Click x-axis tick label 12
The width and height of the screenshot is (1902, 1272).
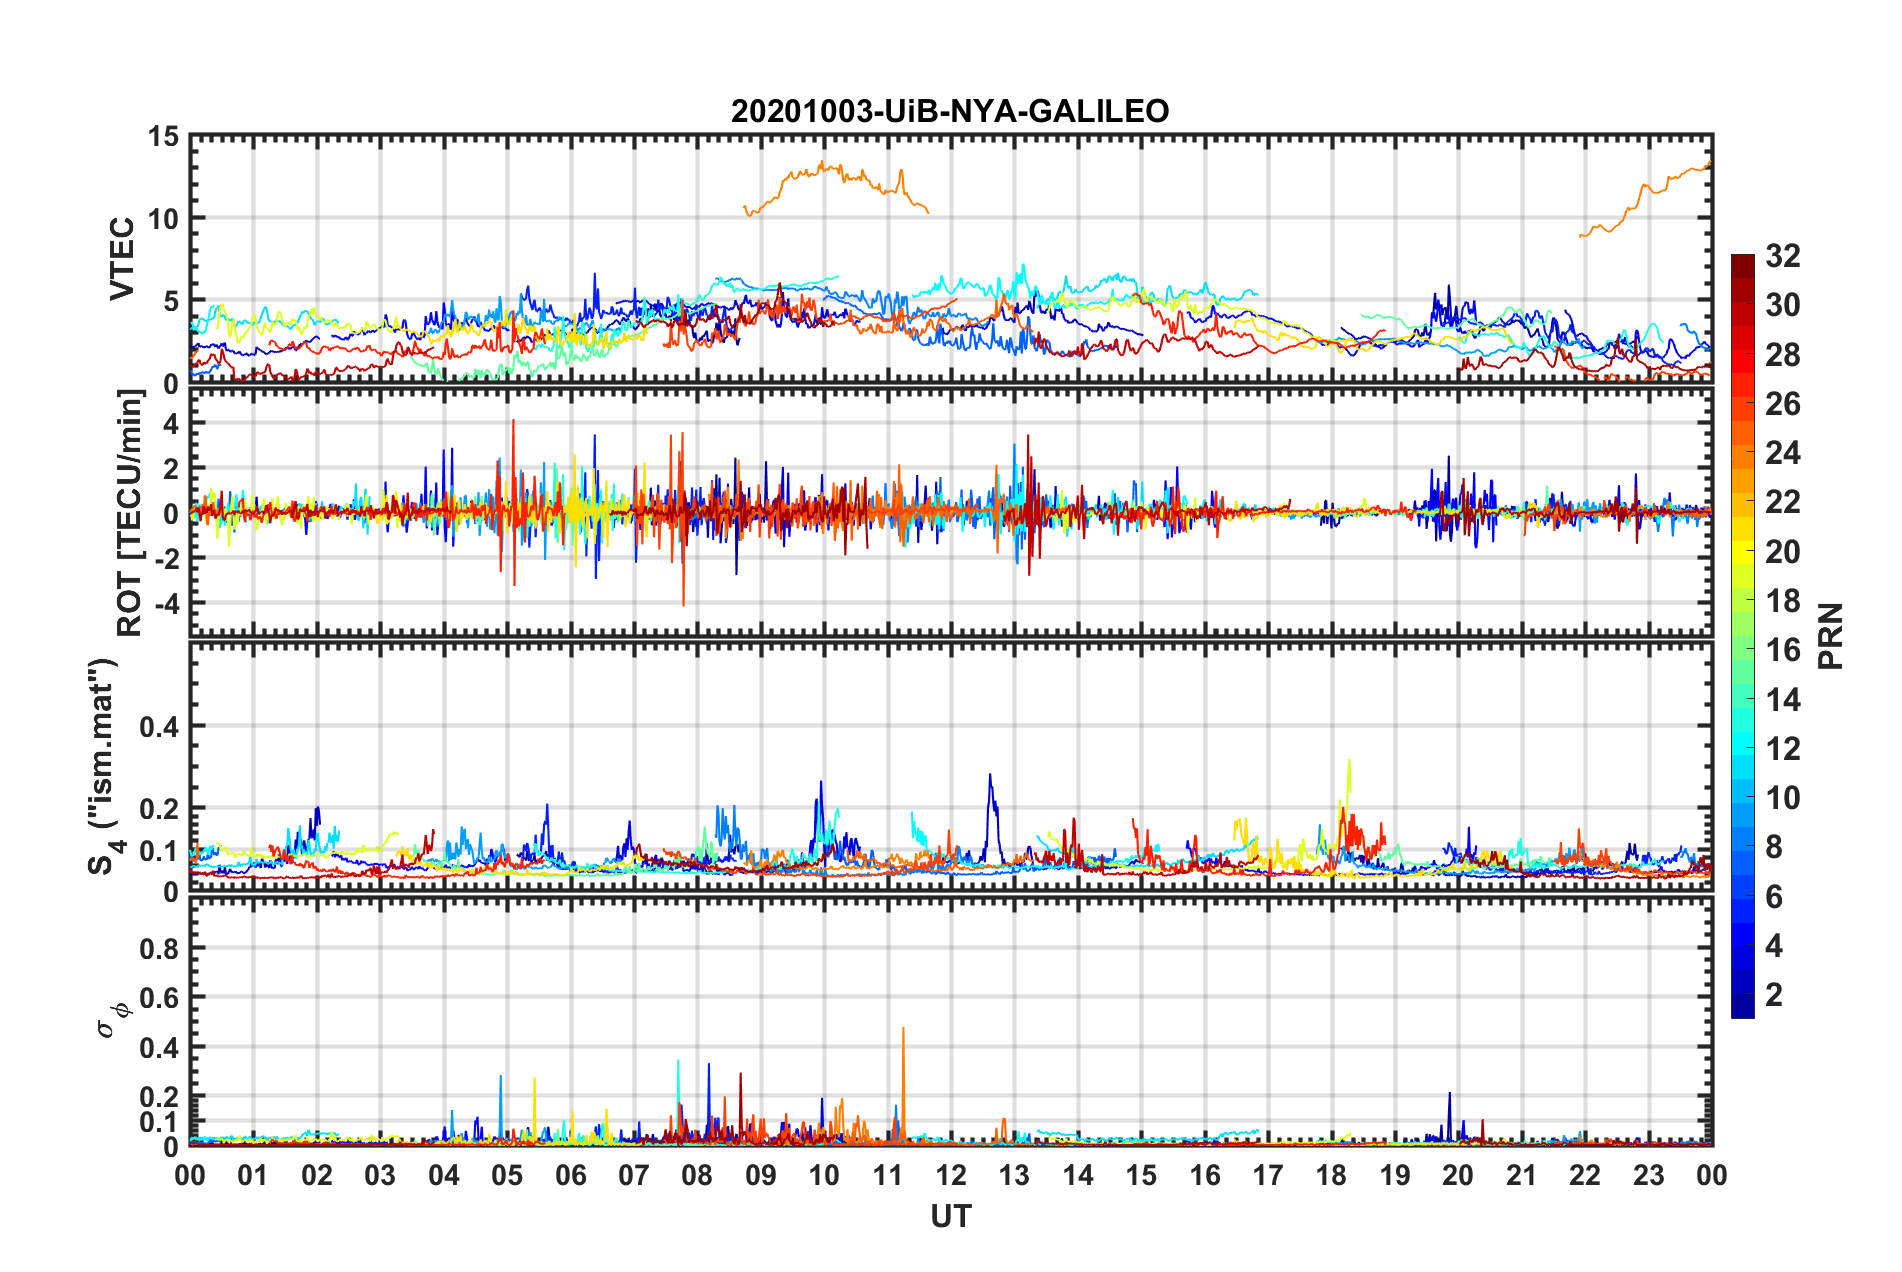[x=951, y=1175]
